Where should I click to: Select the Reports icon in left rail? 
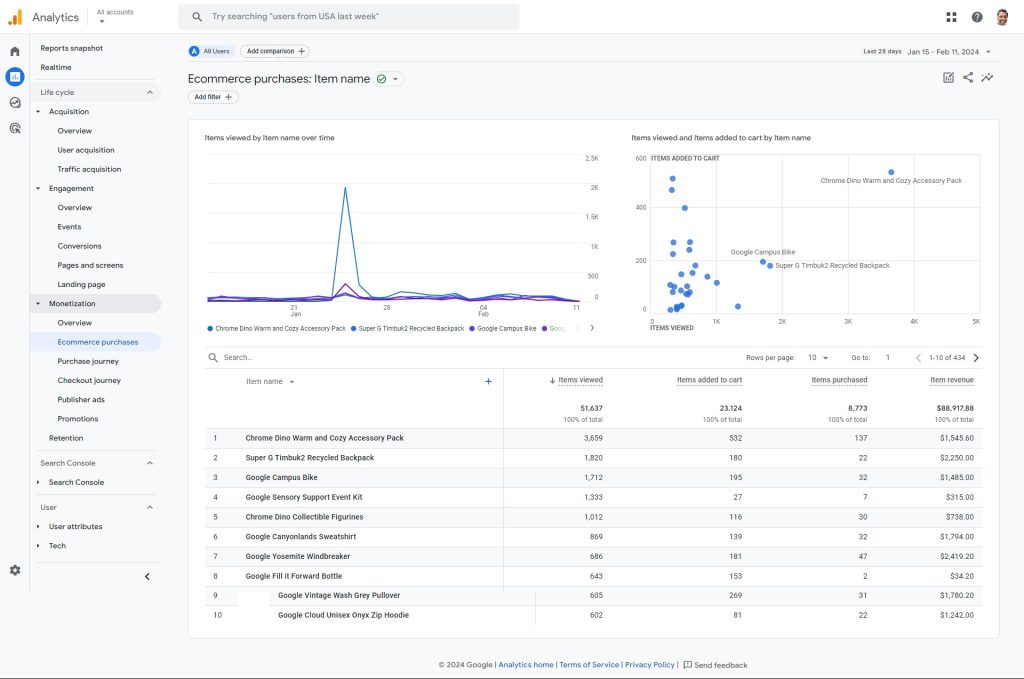14,76
